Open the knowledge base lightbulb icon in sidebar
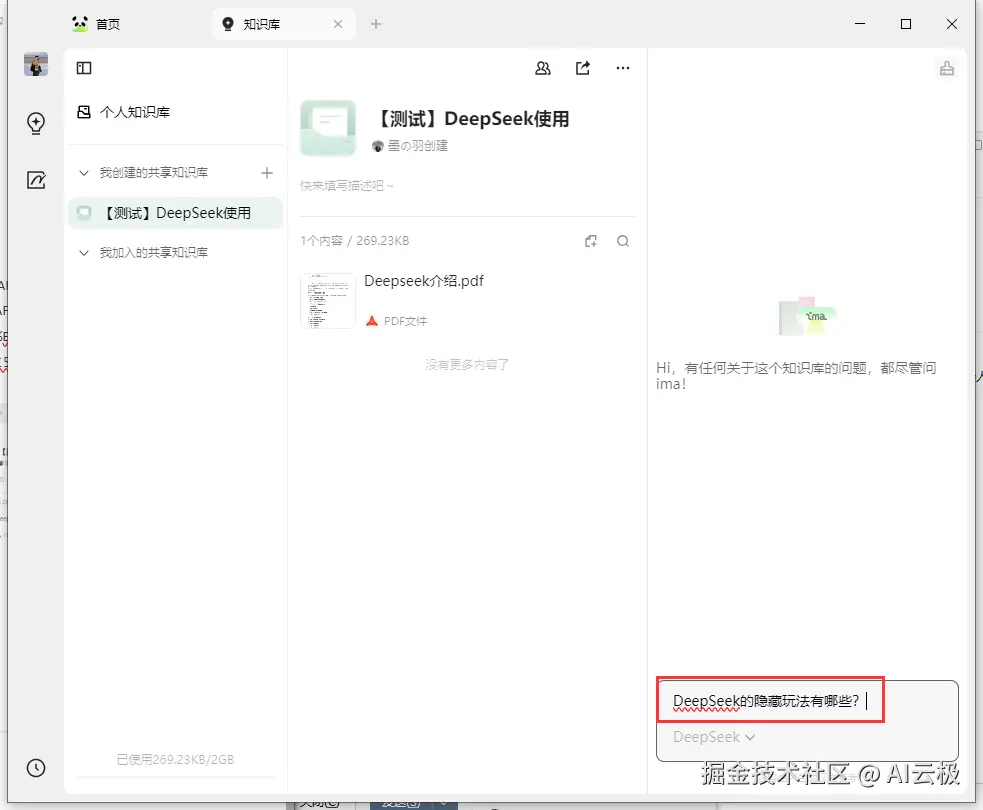This screenshot has width=983, height=810. click(x=36, y=123)
